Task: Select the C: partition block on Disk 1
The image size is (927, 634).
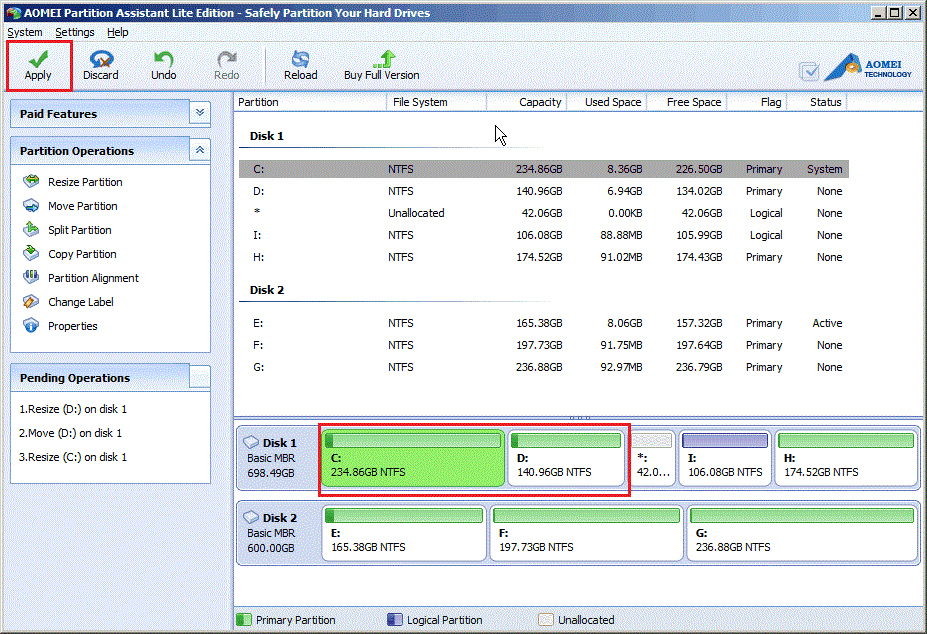Action: [413, 460]
